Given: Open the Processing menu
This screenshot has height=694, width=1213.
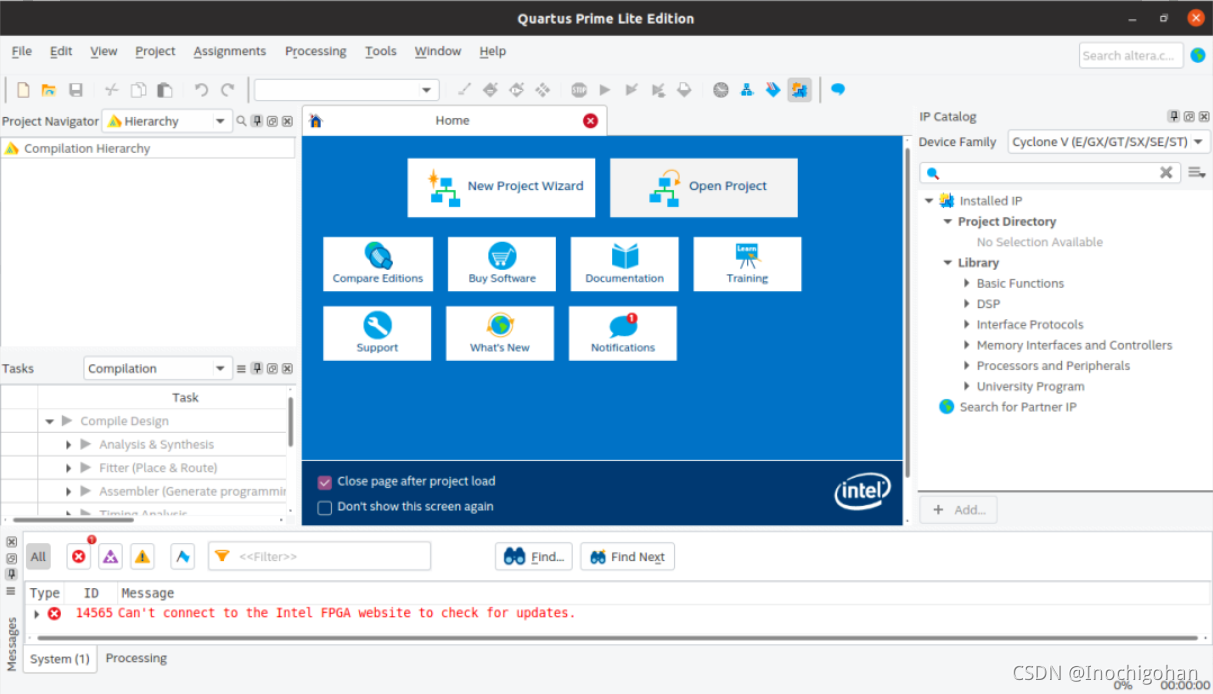Looking at the screenshot, I should [315, 51].
